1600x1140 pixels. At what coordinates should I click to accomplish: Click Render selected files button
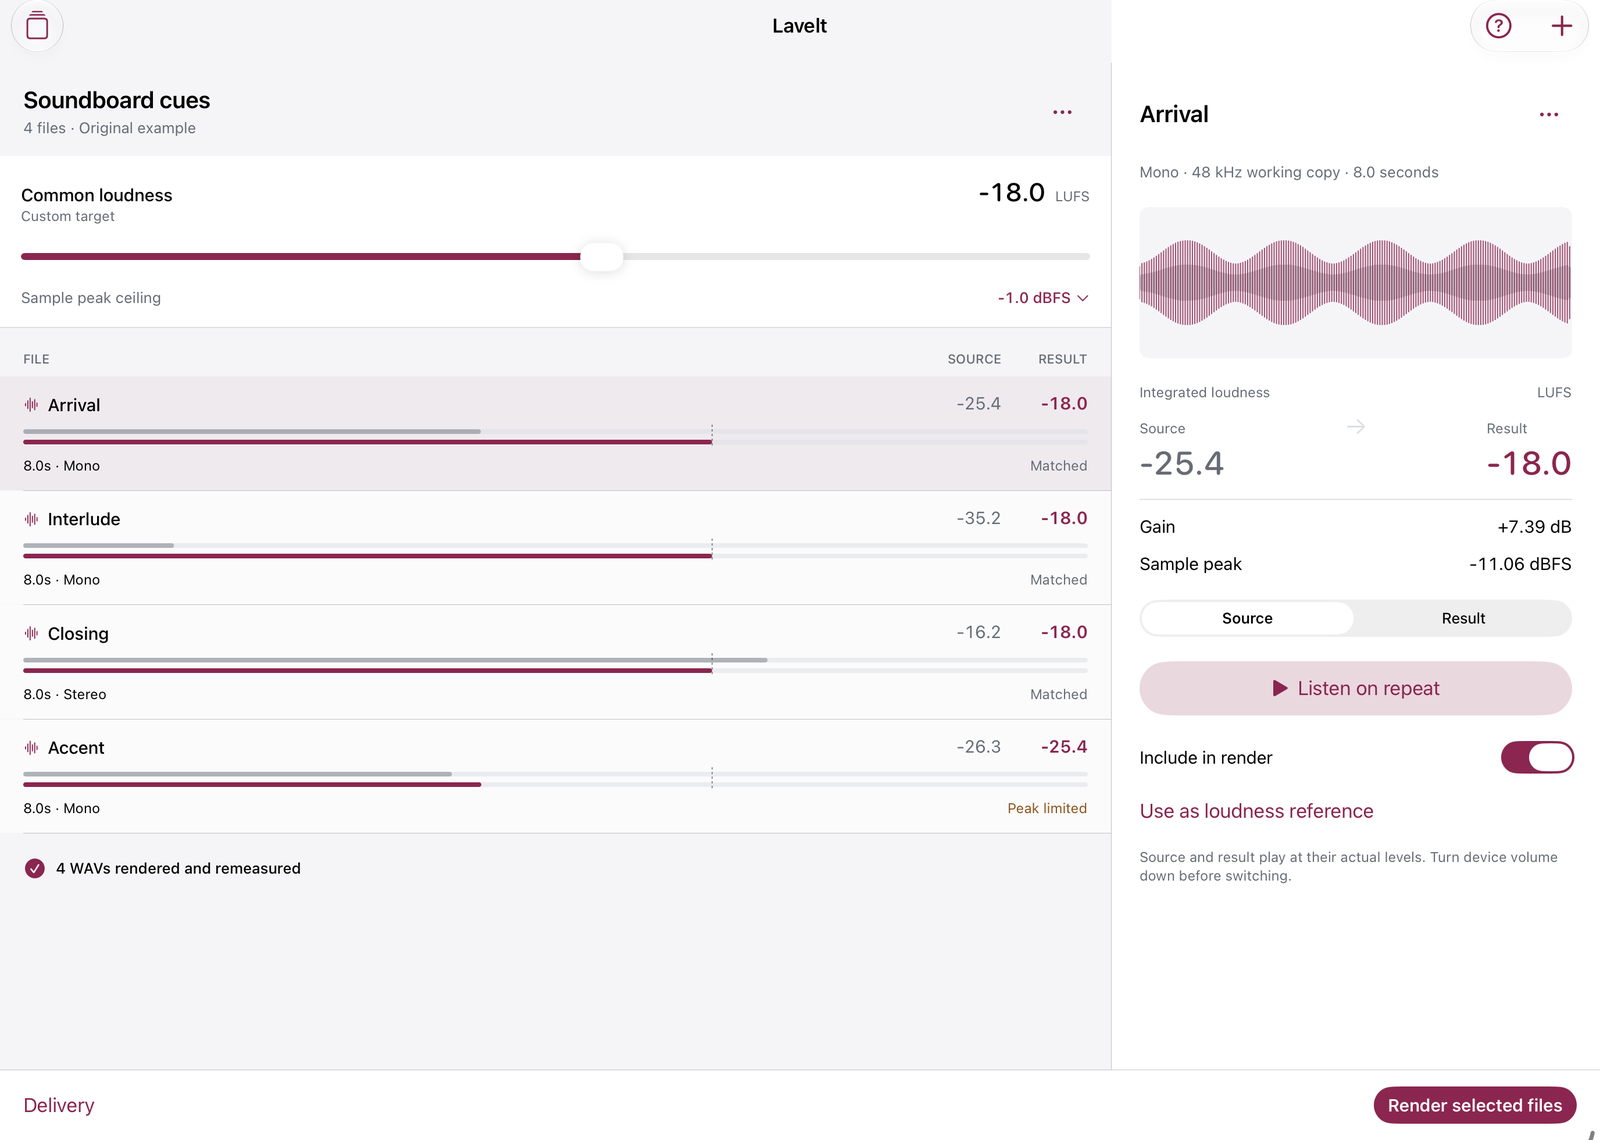pyautogui.click(x=1474, y=1105)
